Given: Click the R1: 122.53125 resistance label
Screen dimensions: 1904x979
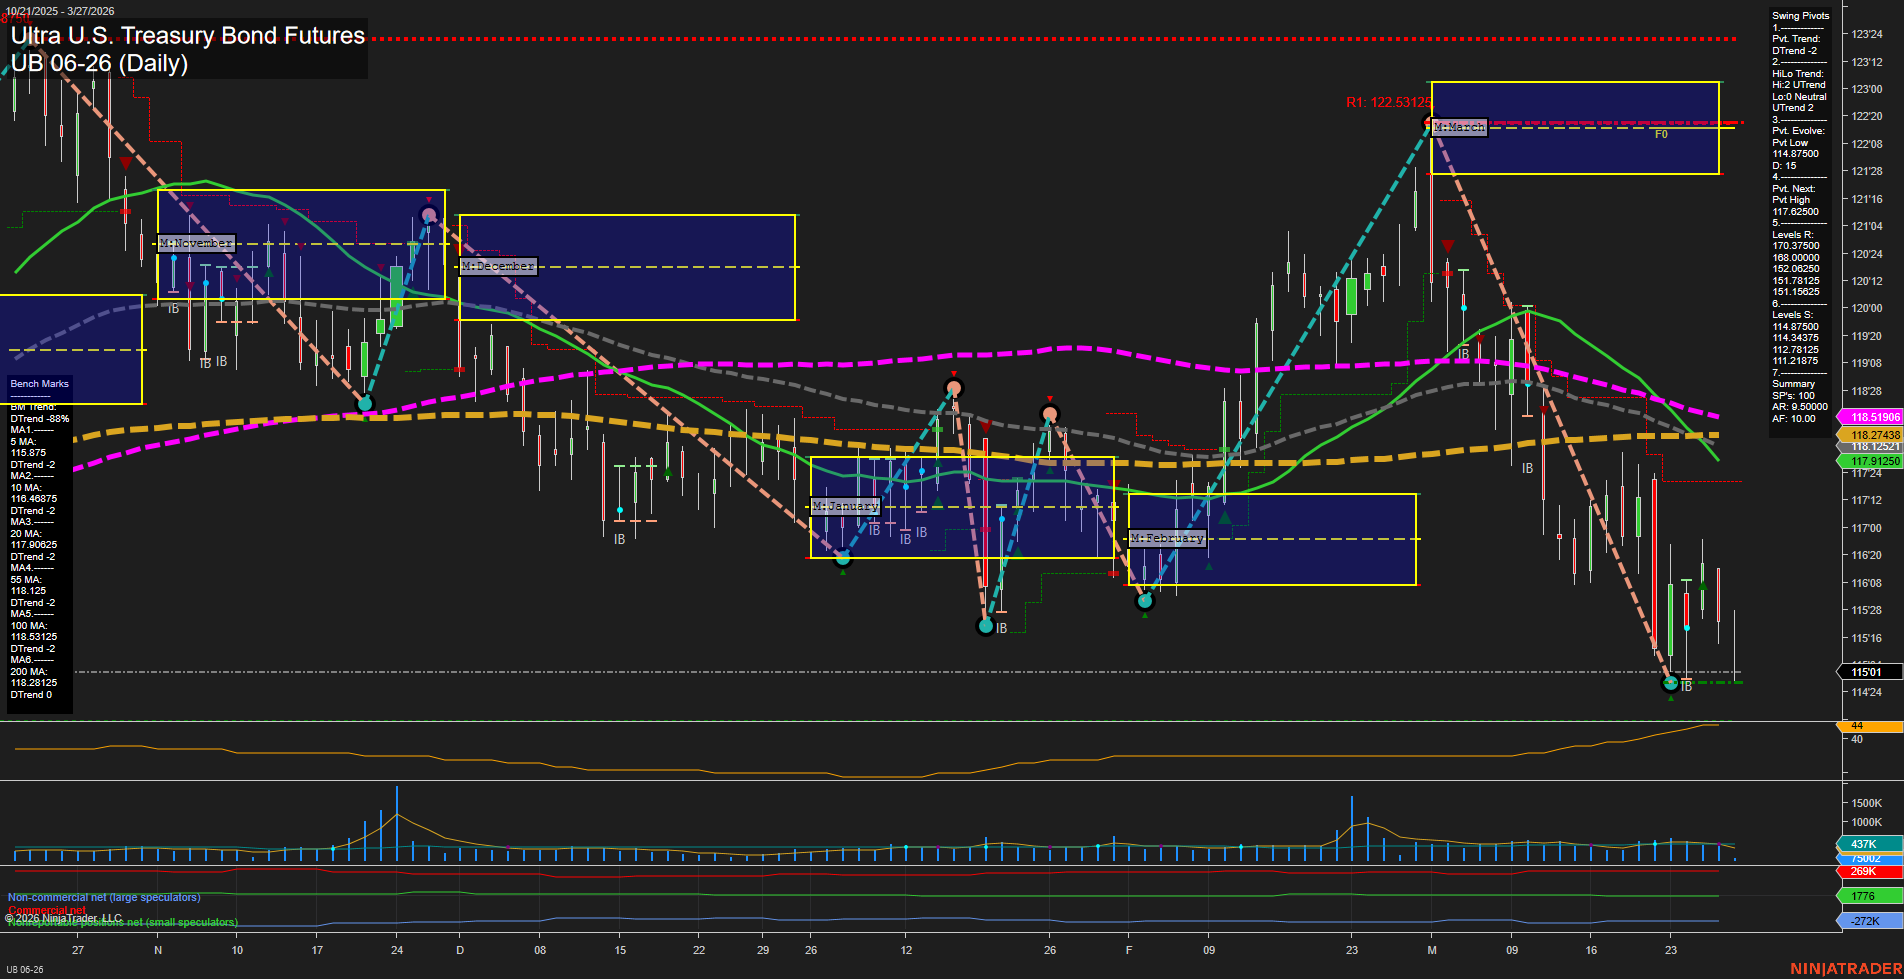Looking at the screenshot, I should [x=1389, y=102].
